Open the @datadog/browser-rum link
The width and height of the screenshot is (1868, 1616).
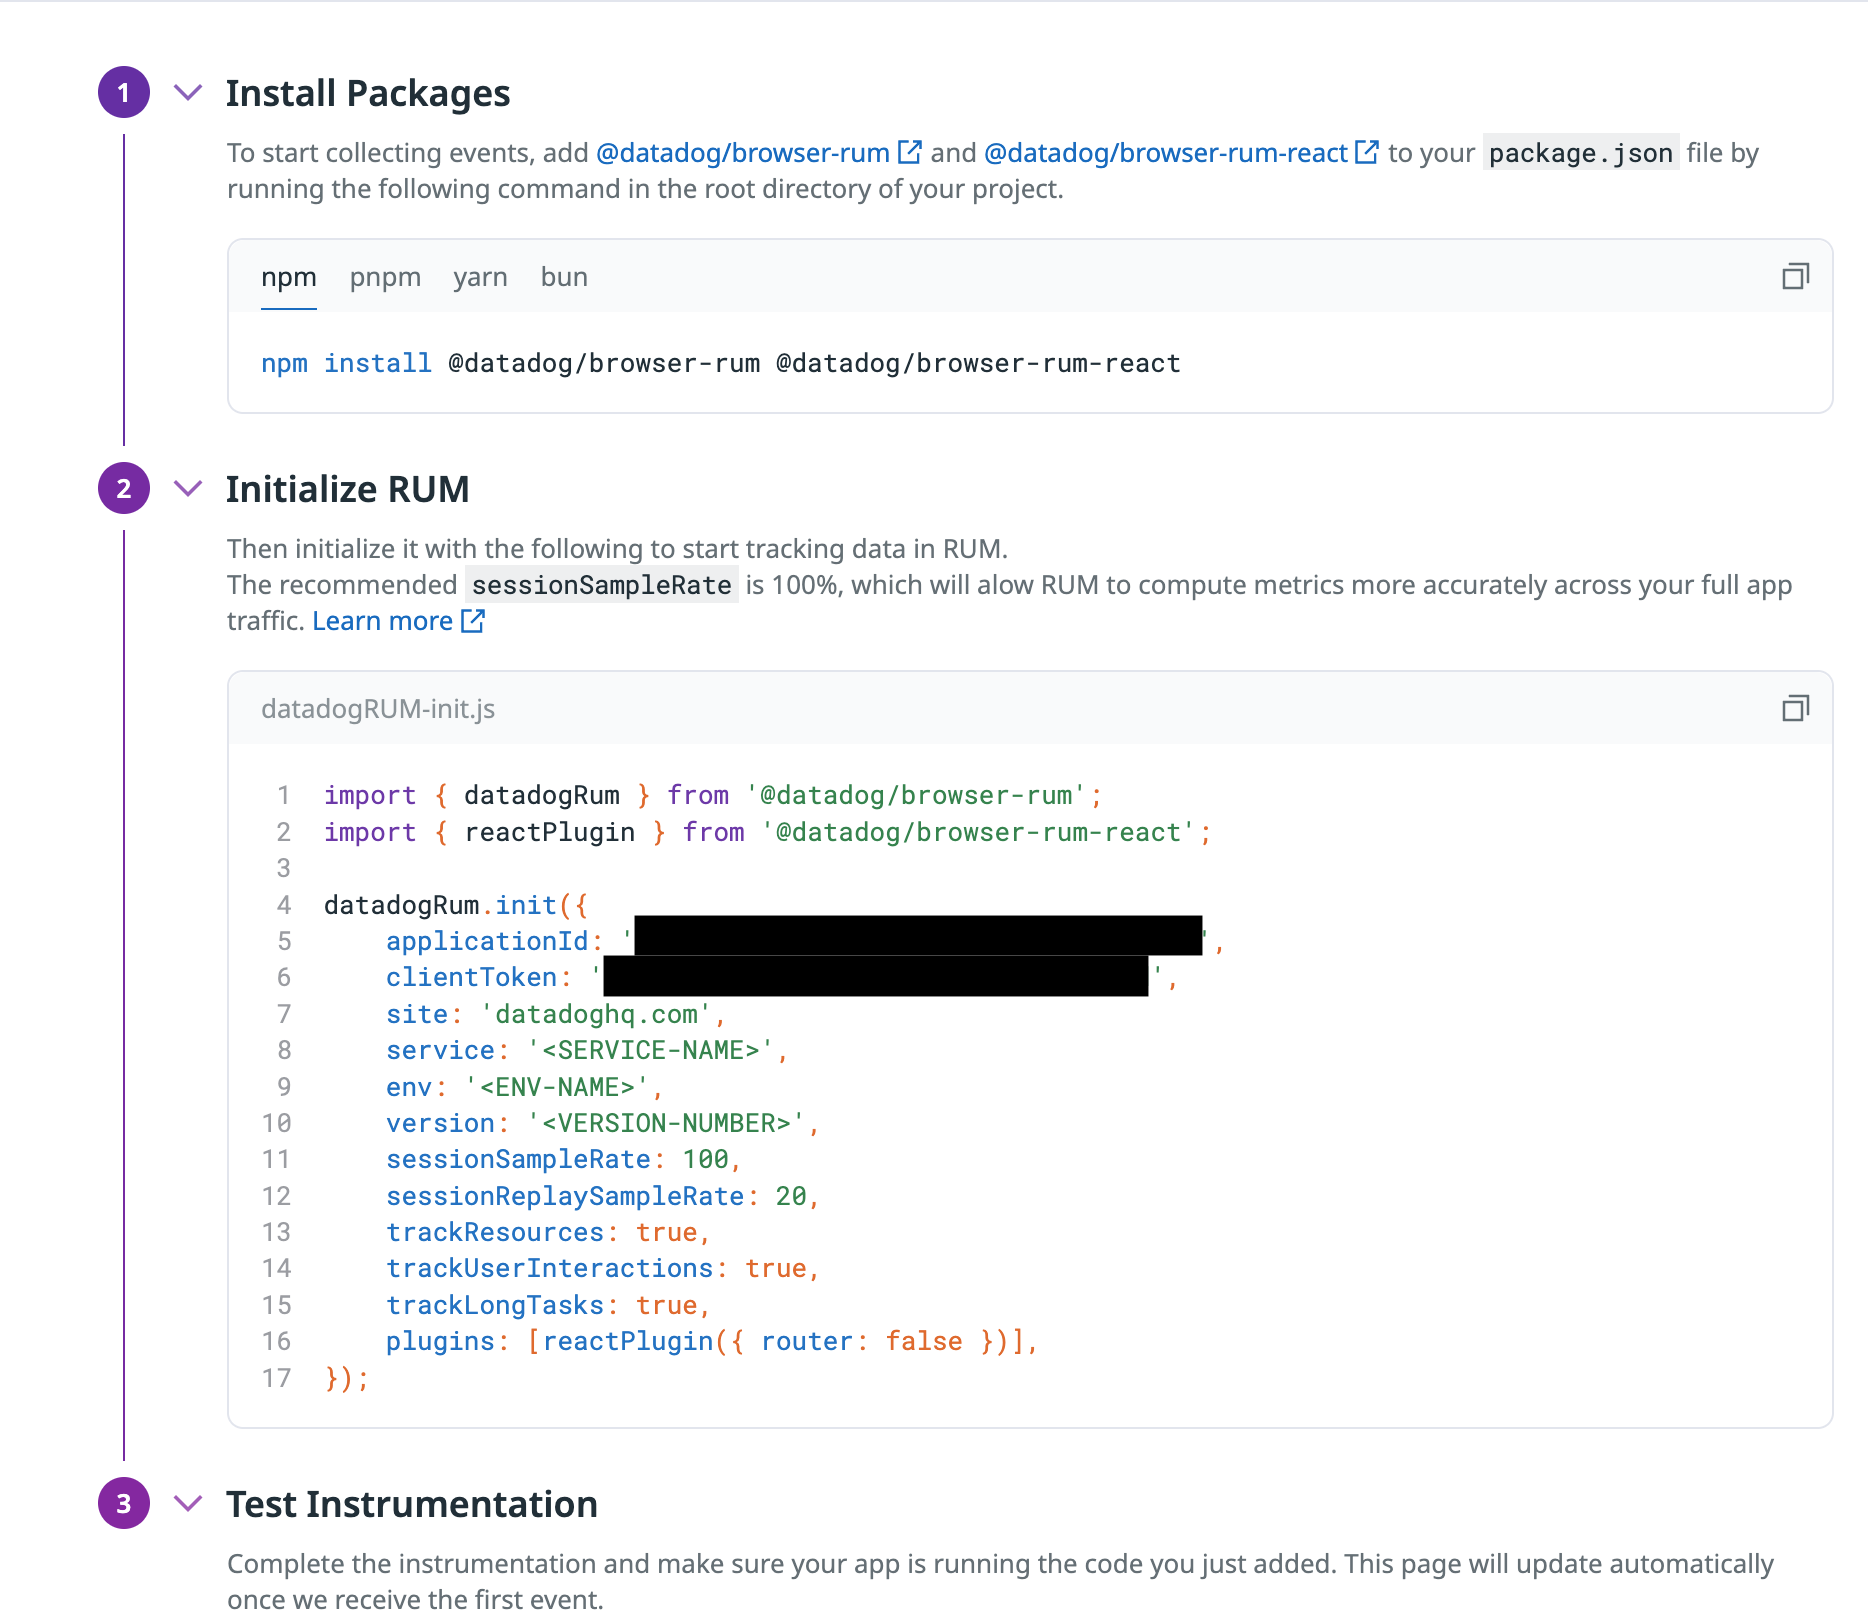[742, 153]
